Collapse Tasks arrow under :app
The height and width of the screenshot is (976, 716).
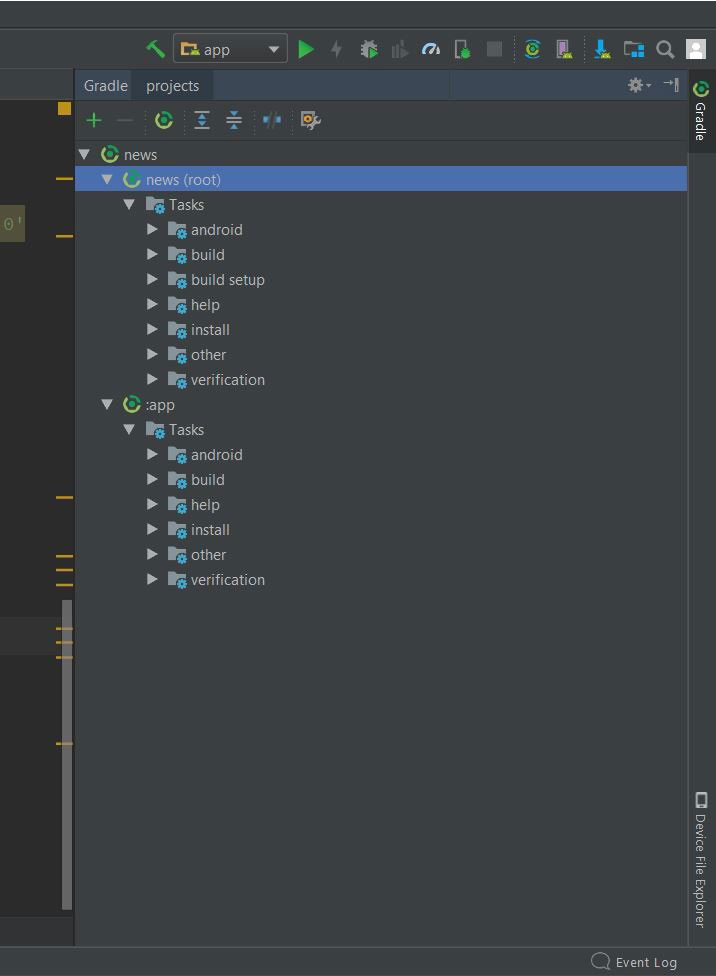129,429
